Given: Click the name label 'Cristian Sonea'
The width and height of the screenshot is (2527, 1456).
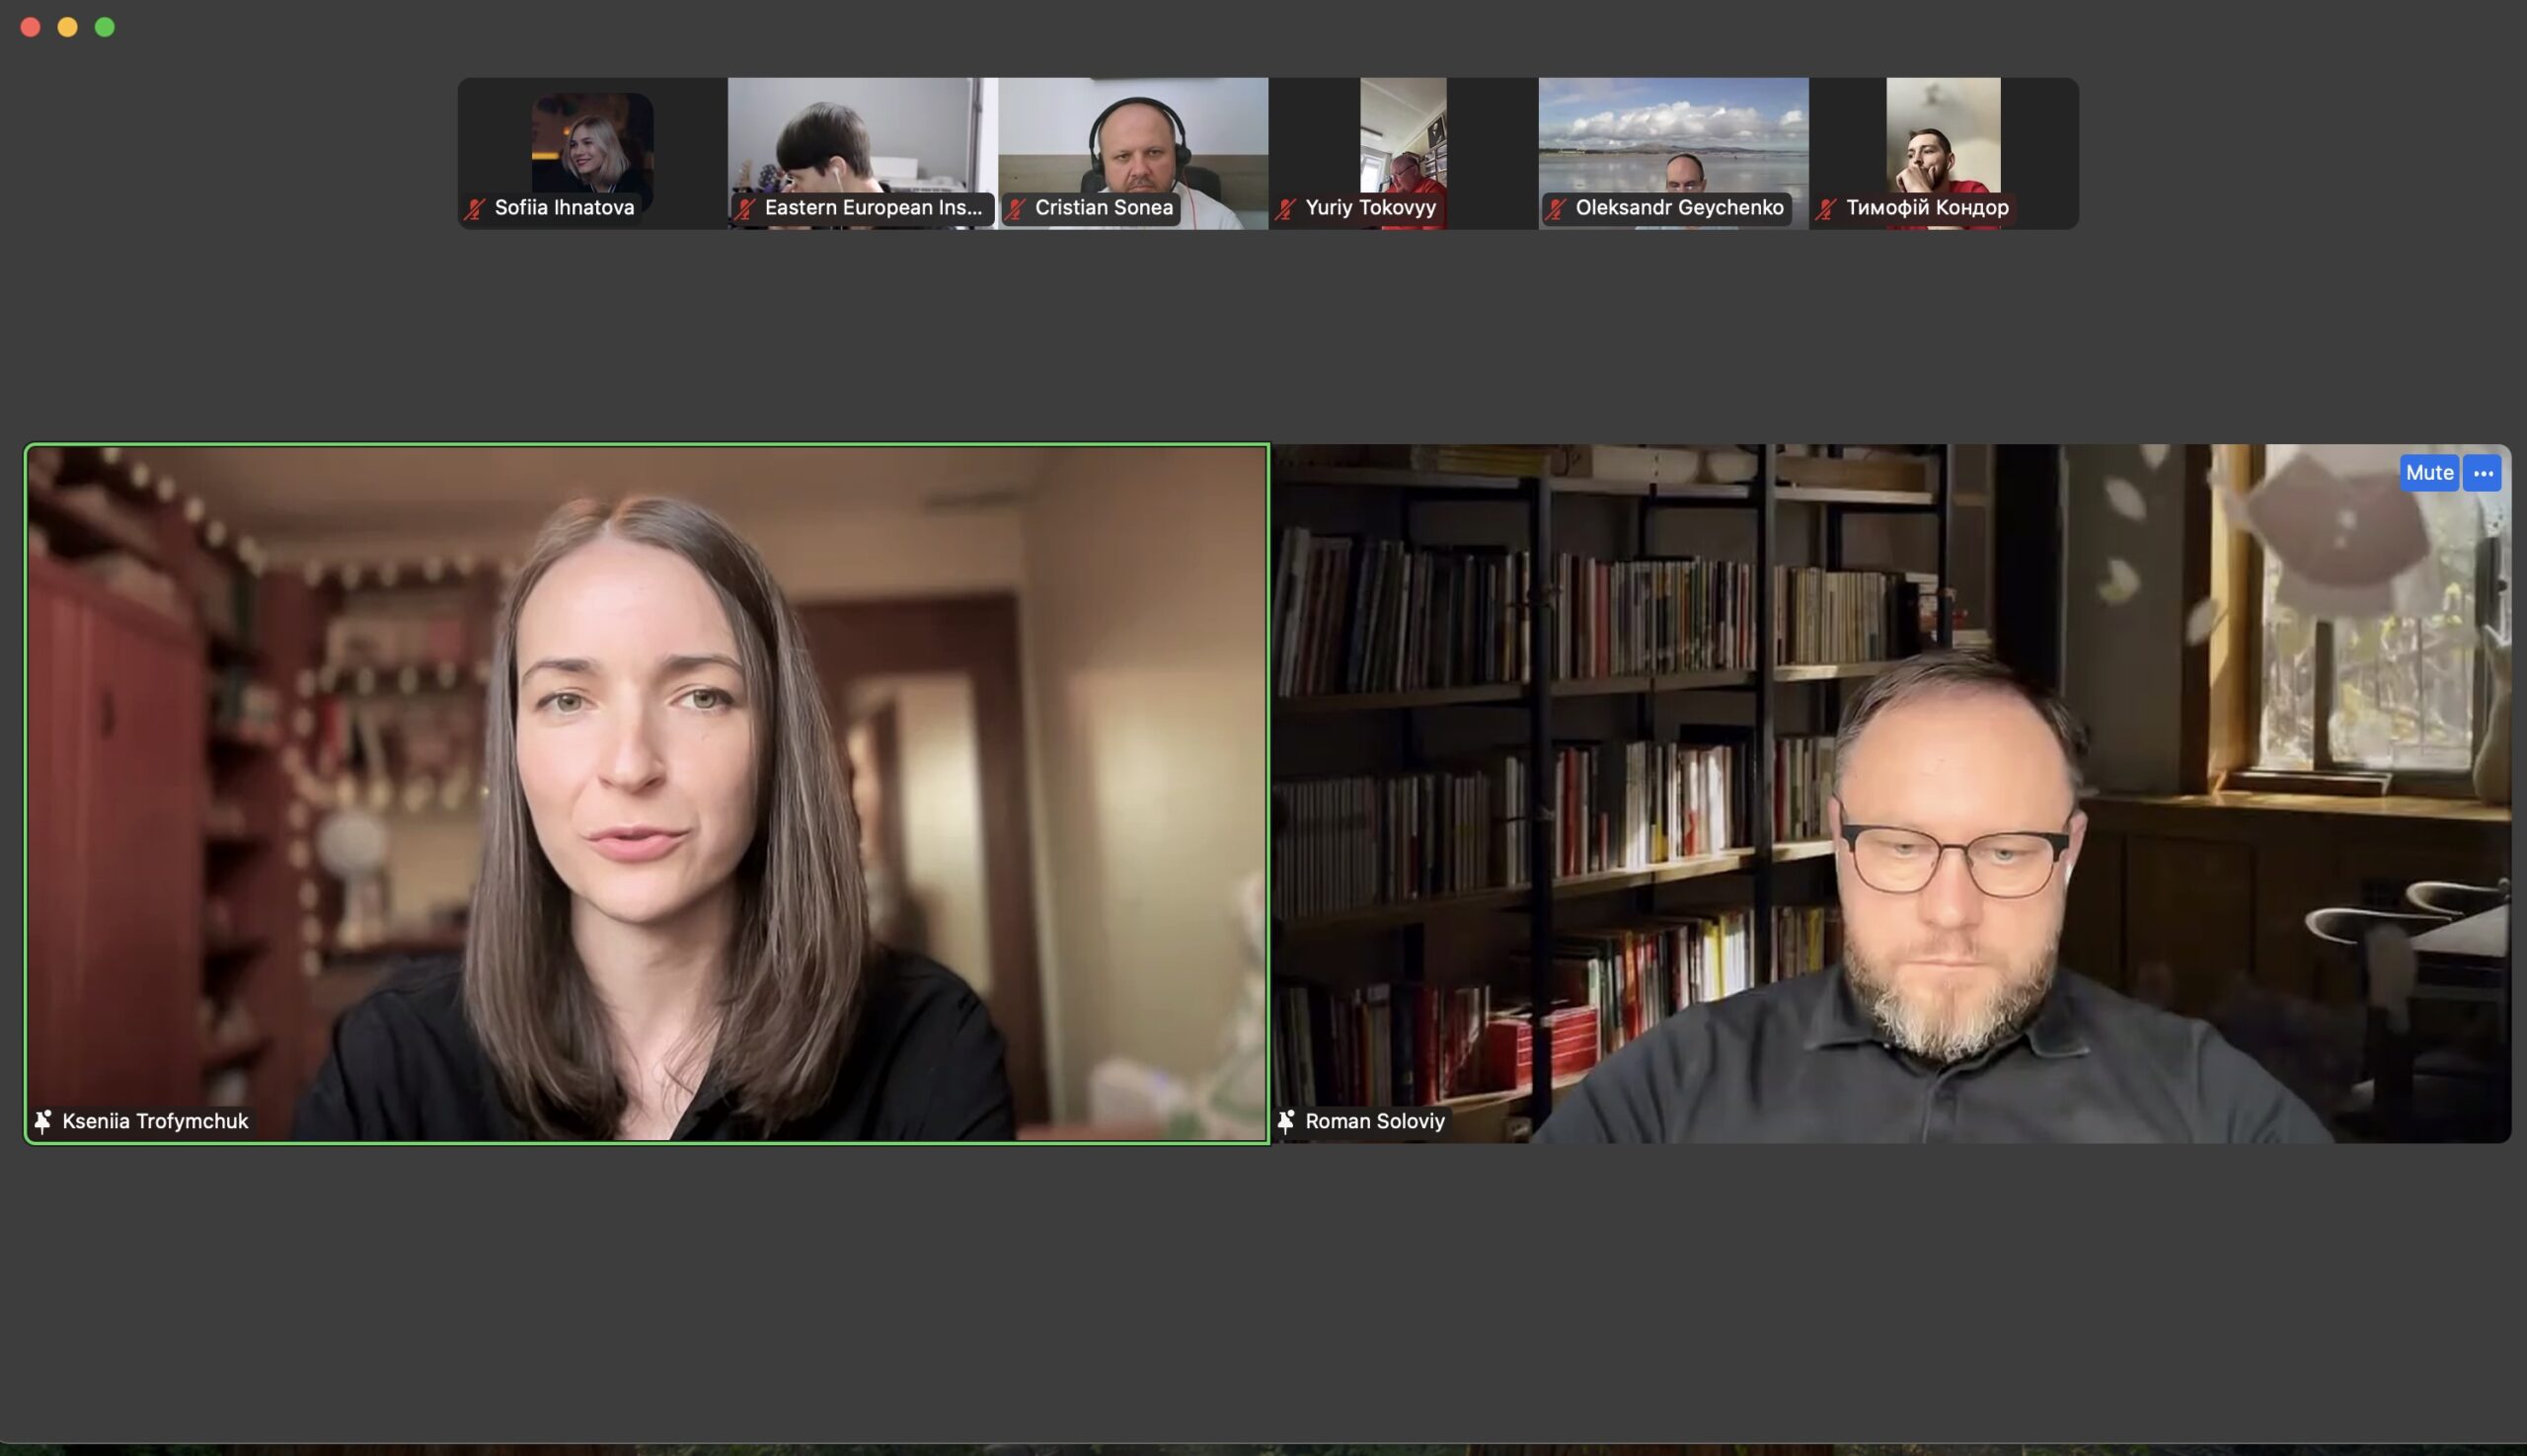Looking at the screenshot, I should (1104, 208).
